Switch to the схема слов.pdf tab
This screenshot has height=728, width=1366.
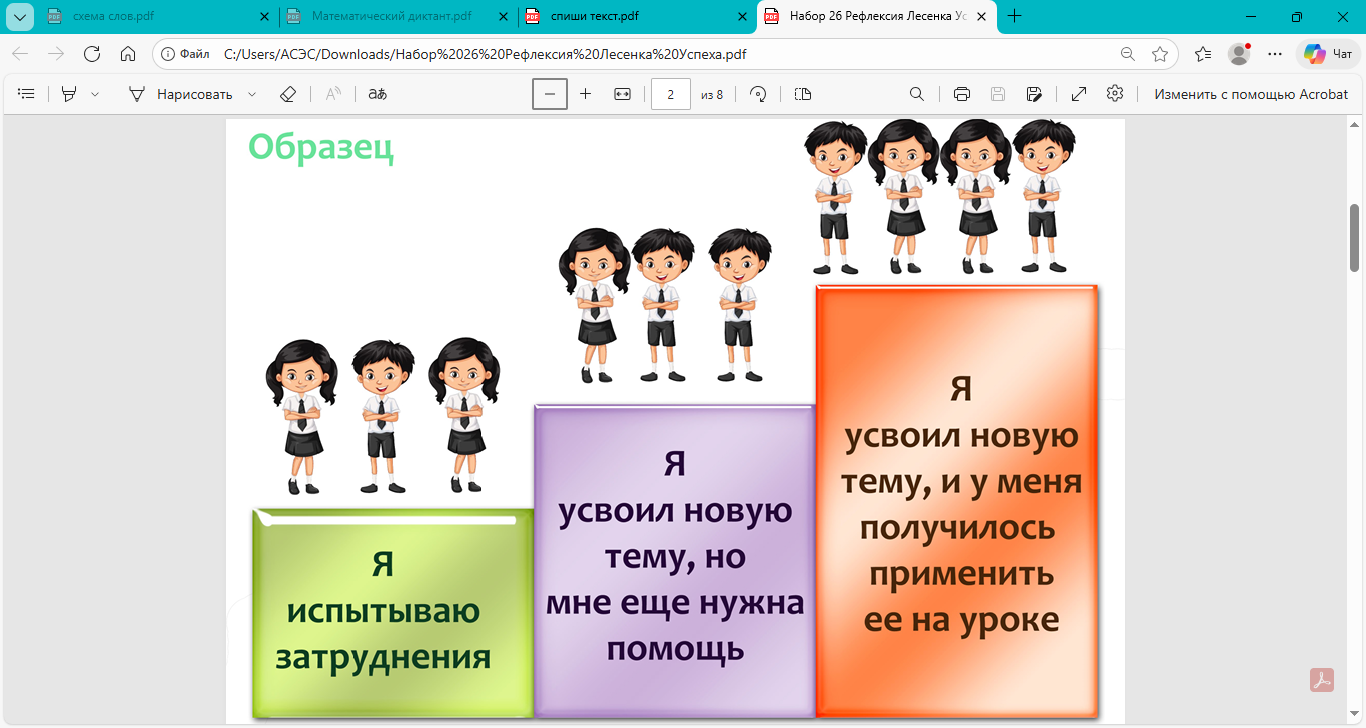[160, 16]
